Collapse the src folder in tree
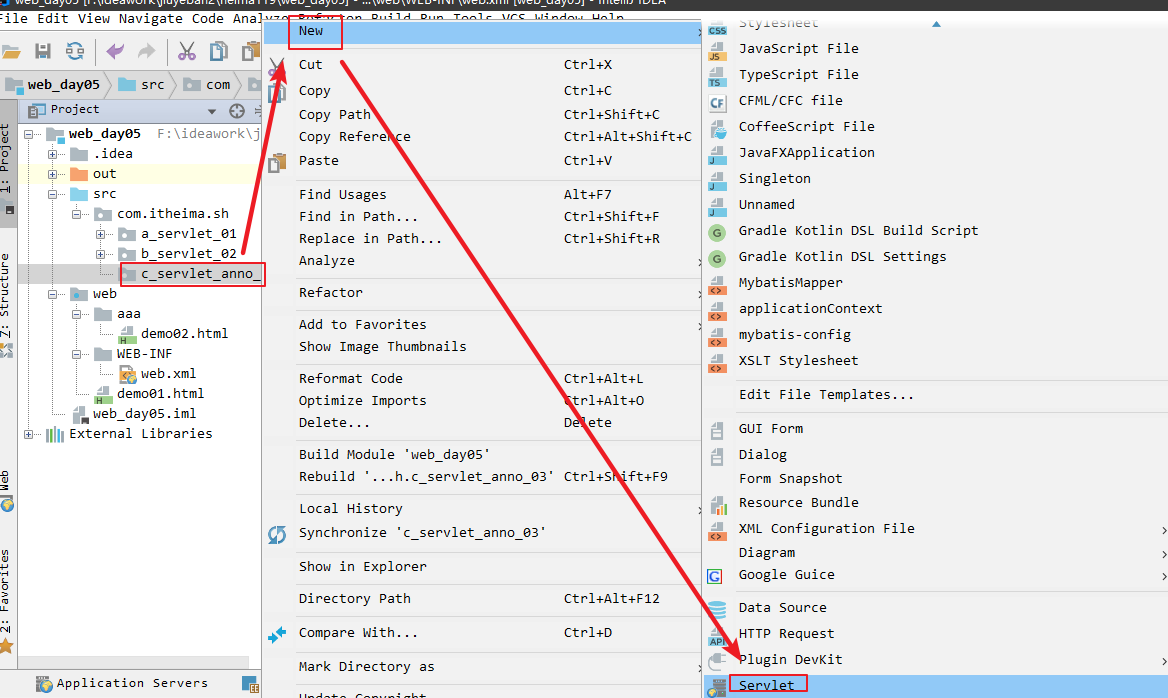 [x=53, y=194]
